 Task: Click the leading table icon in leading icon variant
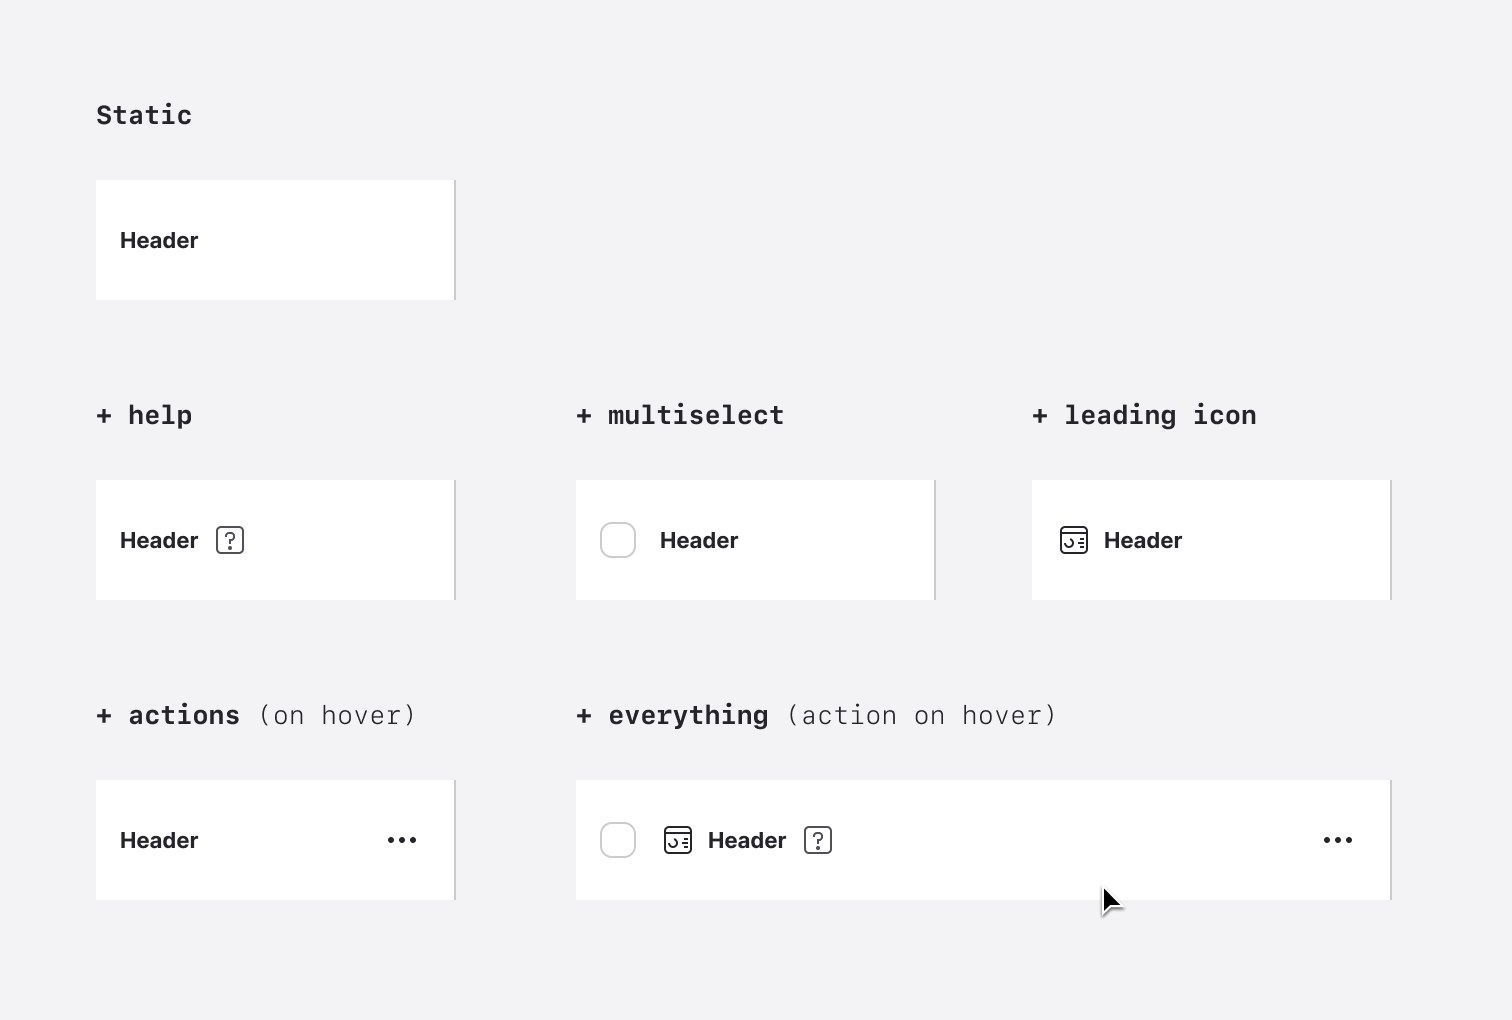[1074, 540]
